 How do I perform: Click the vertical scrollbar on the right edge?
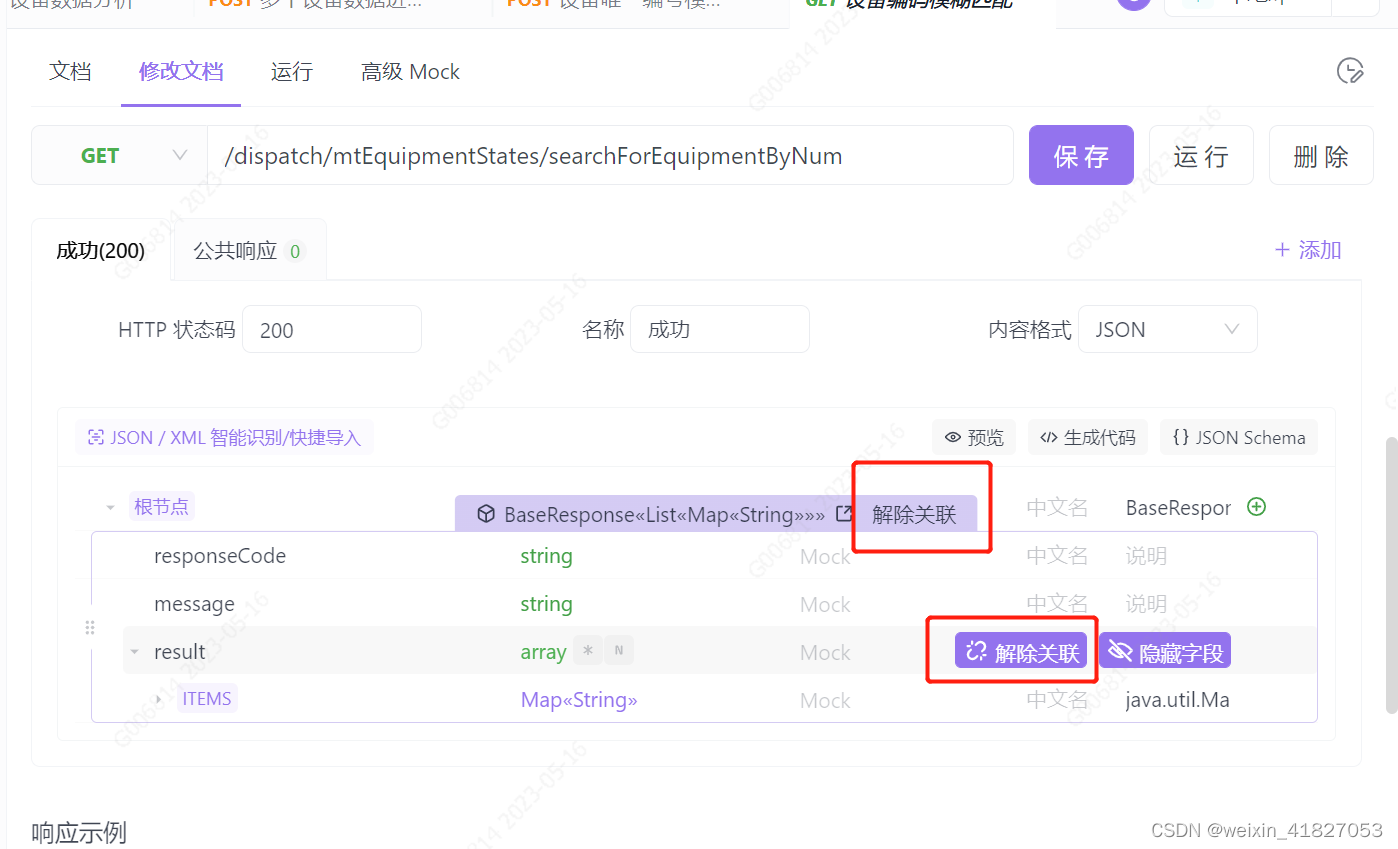tap(1391, 574)
